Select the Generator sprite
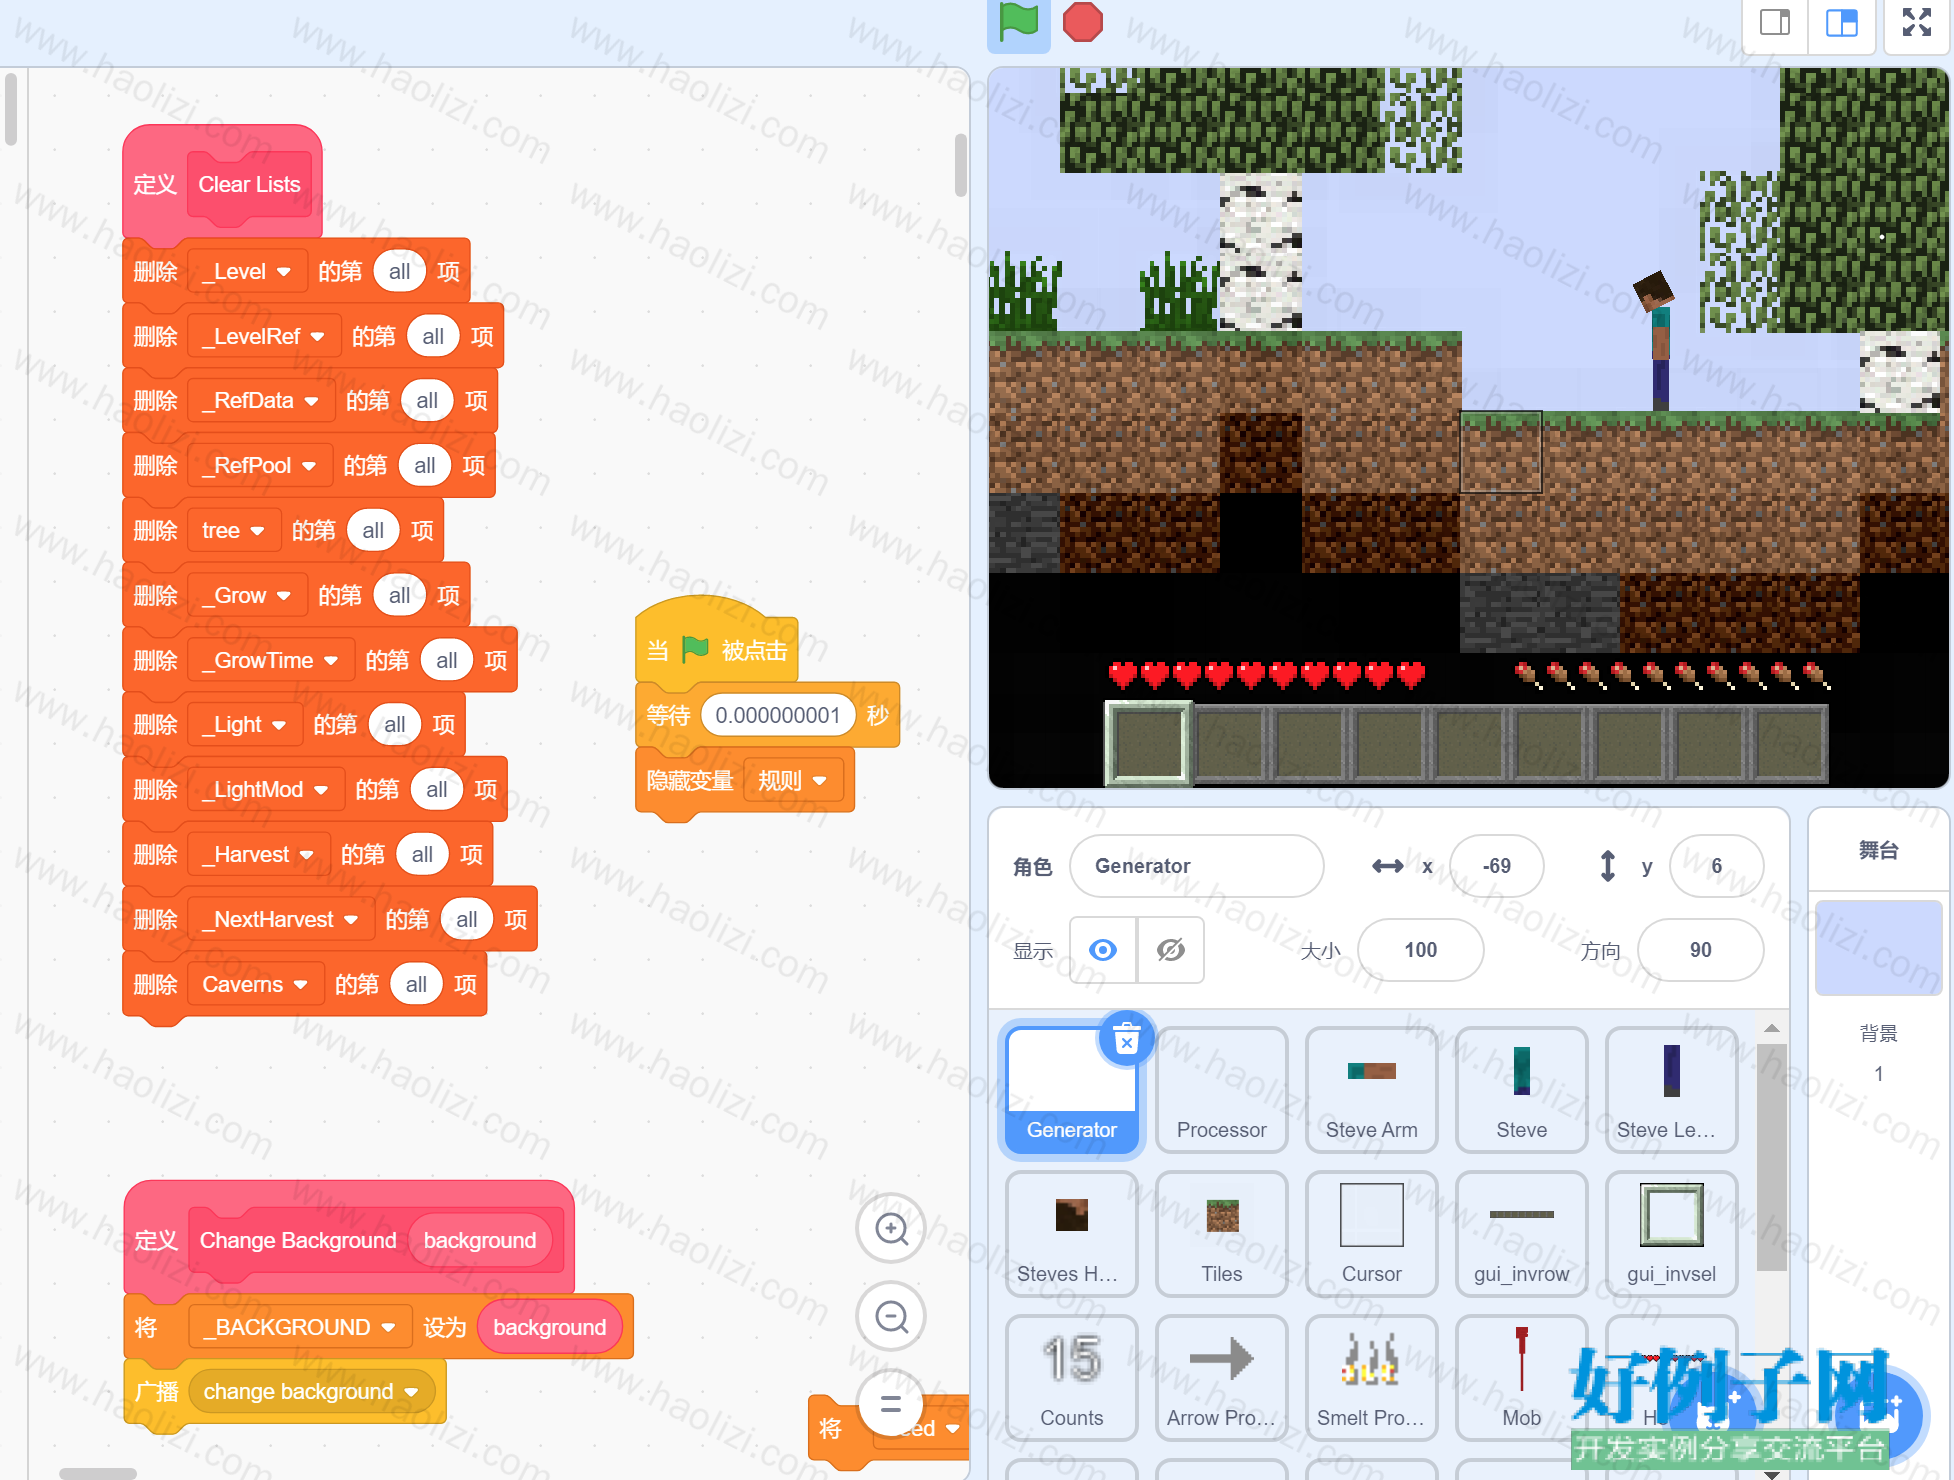 tap(1071, 1090)
